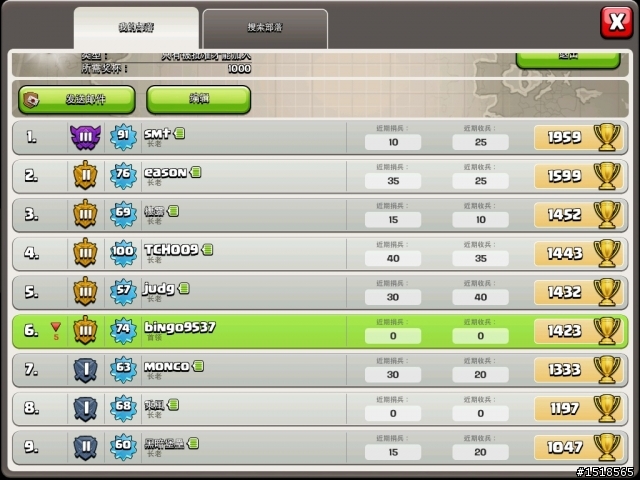Image resolution: width=640 pixels, height=480 pixels.
Task: Click the gold league II badge for eason
Action: coord(85,175)
